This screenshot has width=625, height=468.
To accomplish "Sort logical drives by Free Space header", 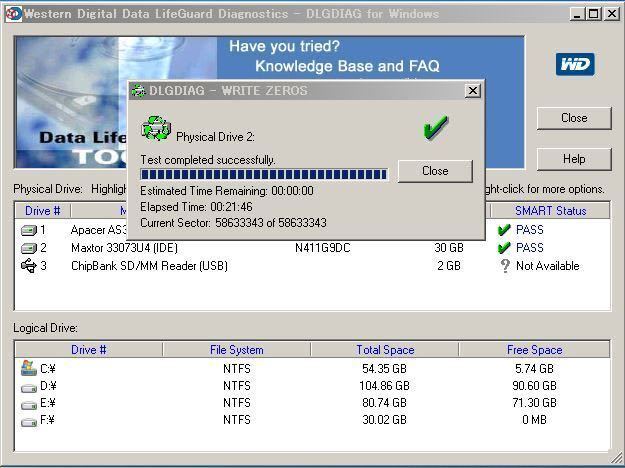I will (x=534, y=350).
